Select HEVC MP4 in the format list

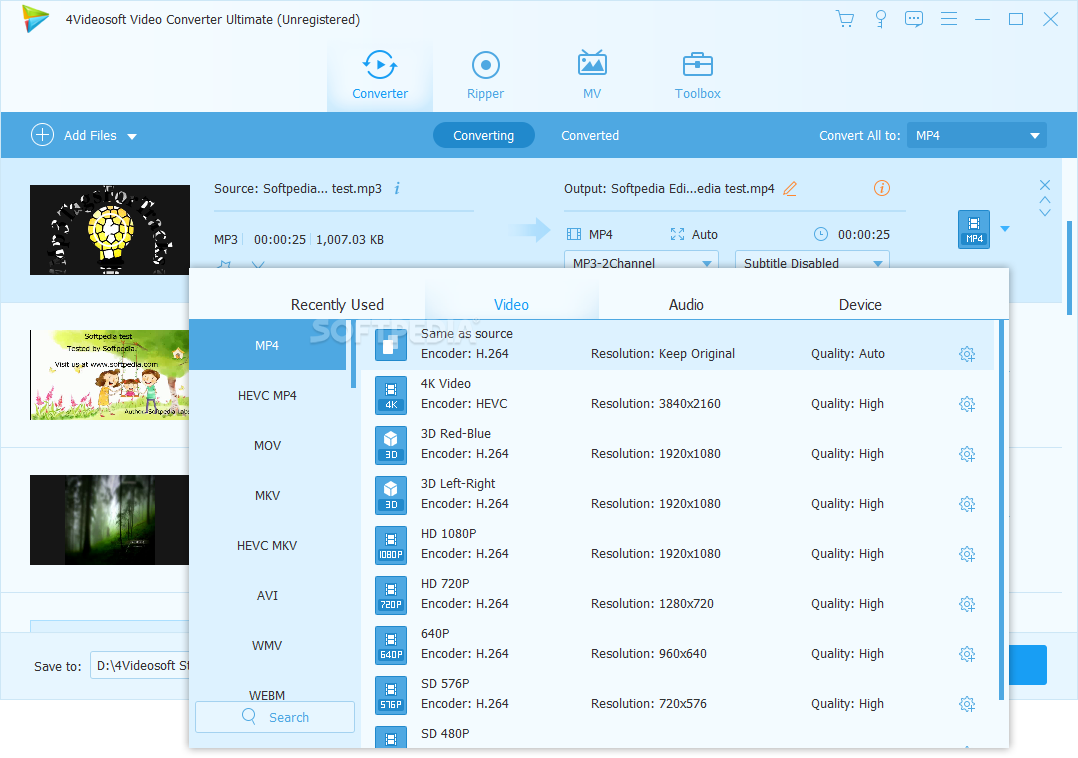[267, 395]
